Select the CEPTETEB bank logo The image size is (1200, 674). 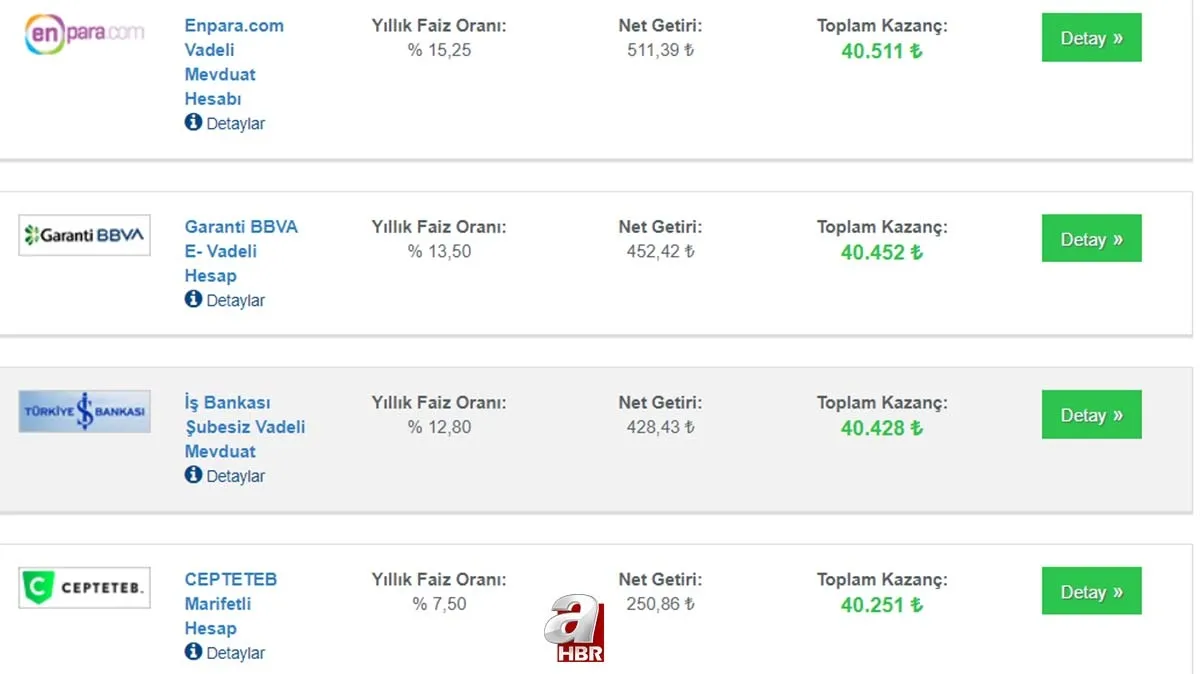click(84, 587)
